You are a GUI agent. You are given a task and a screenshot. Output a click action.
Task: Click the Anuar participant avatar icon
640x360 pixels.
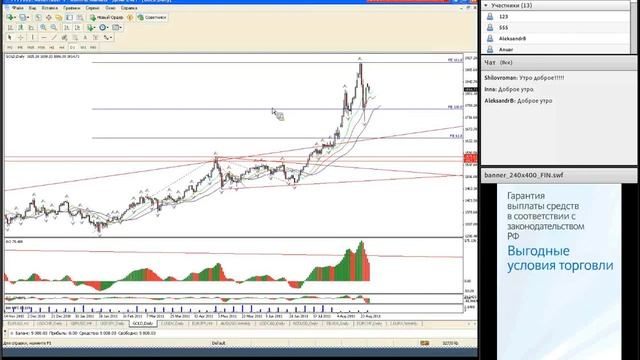(490, 49)
